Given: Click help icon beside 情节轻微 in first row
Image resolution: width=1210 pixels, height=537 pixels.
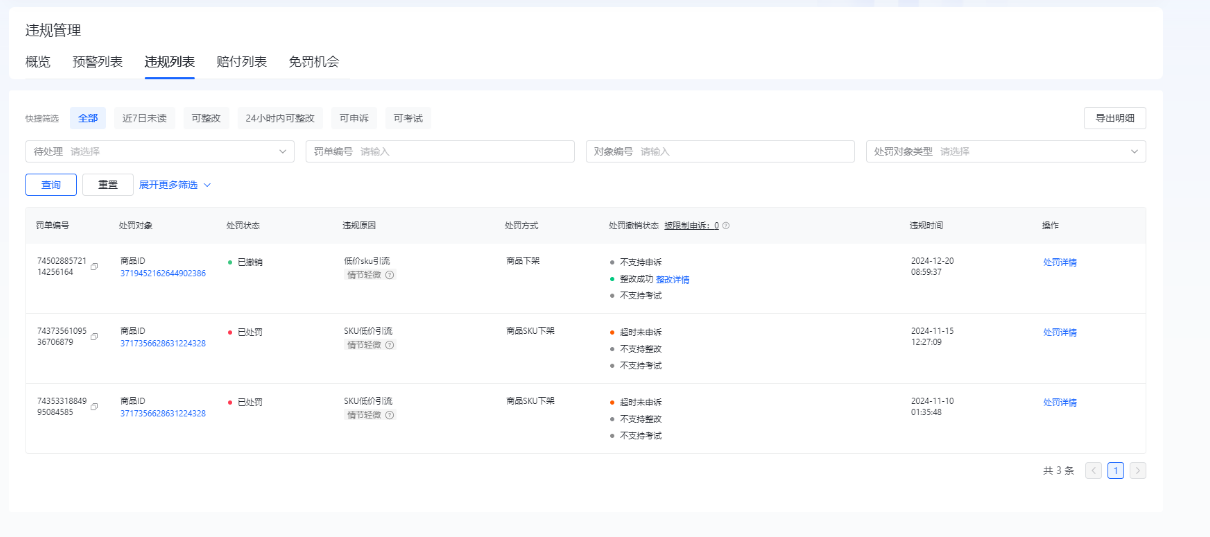Looking at the screenshot, I should [390, 274].
